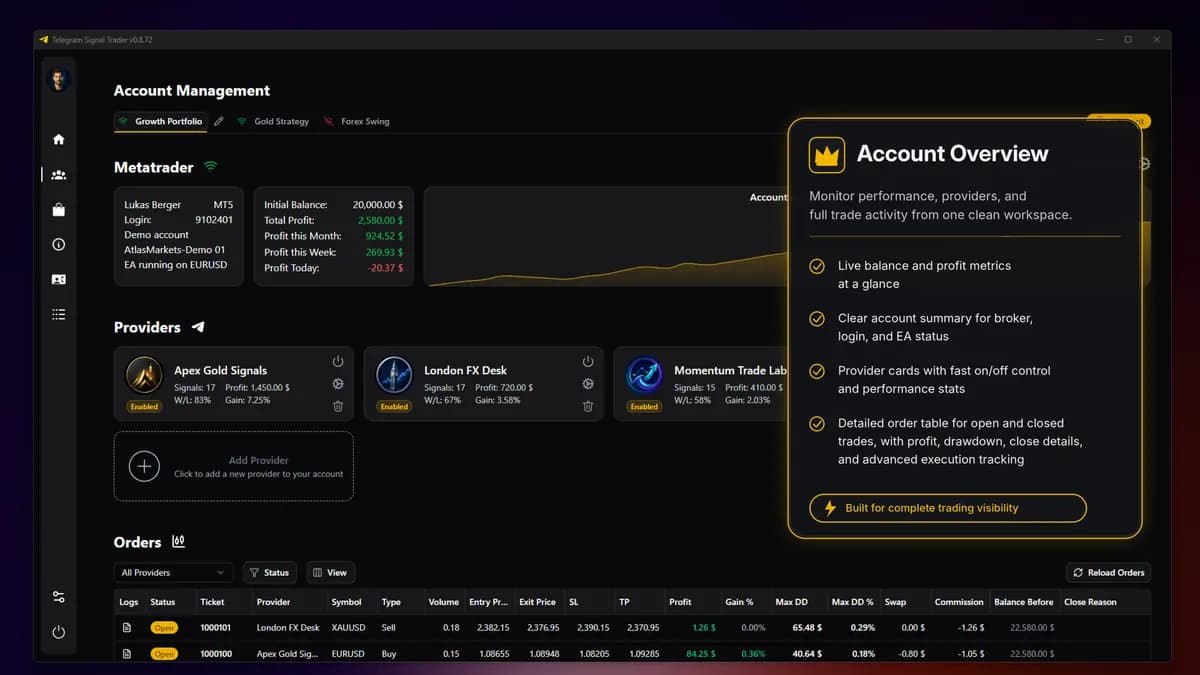Click the power icon at sidebar bottom
The image size is (1200, 675).
[59, 632]
